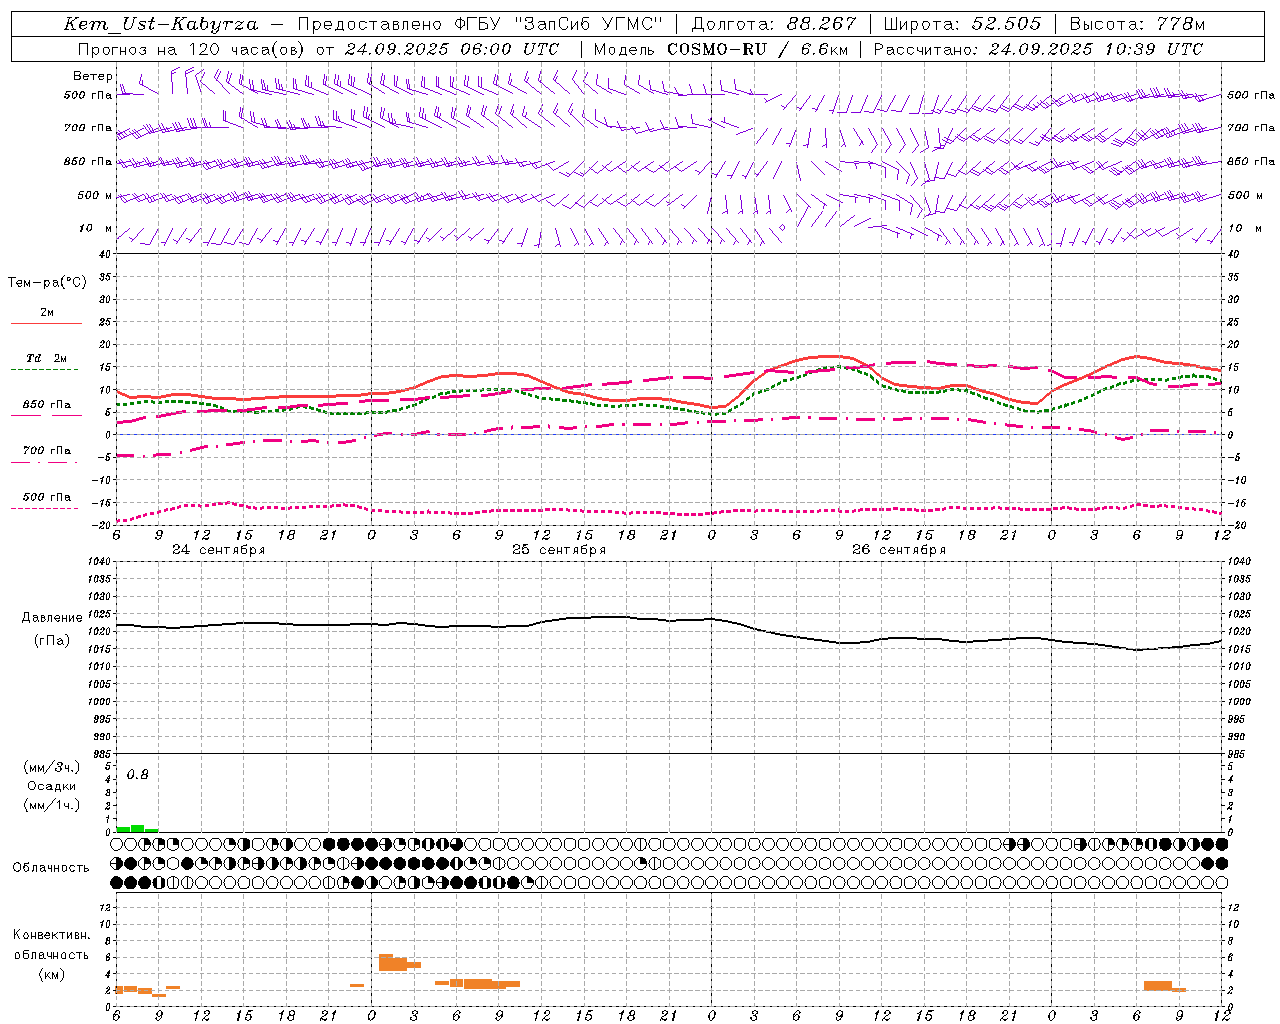Click the left -20 temperature axis value

[x=102, y=525]
